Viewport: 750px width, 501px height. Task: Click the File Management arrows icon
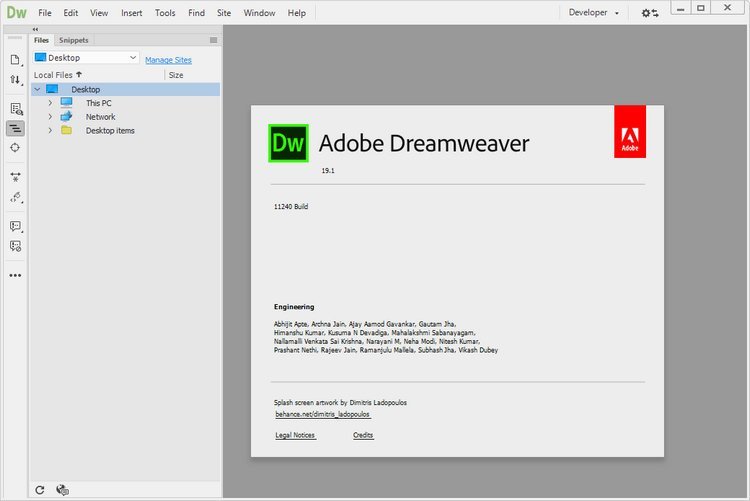tap(15, 79)
